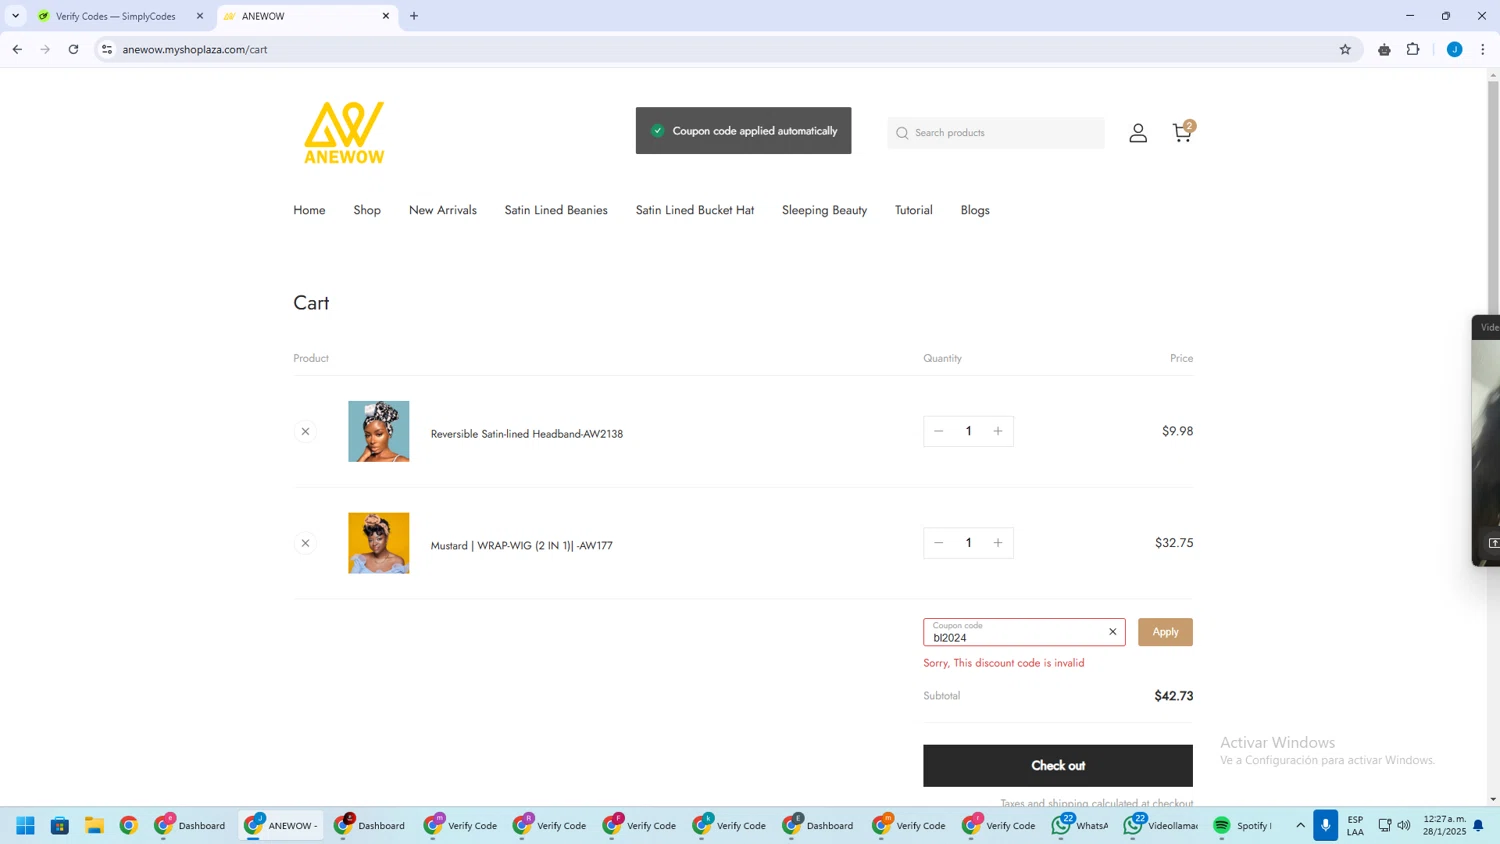Open the Home menu item

click(x=309, y=210)
